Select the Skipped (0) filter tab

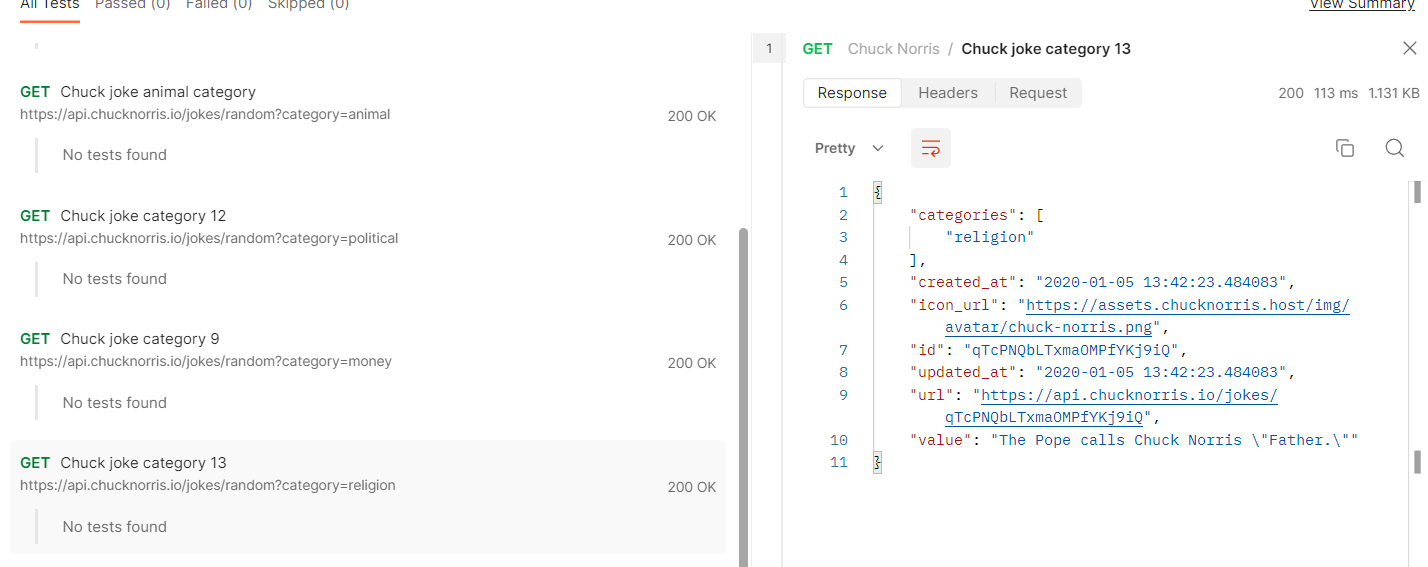click(308, 5)
